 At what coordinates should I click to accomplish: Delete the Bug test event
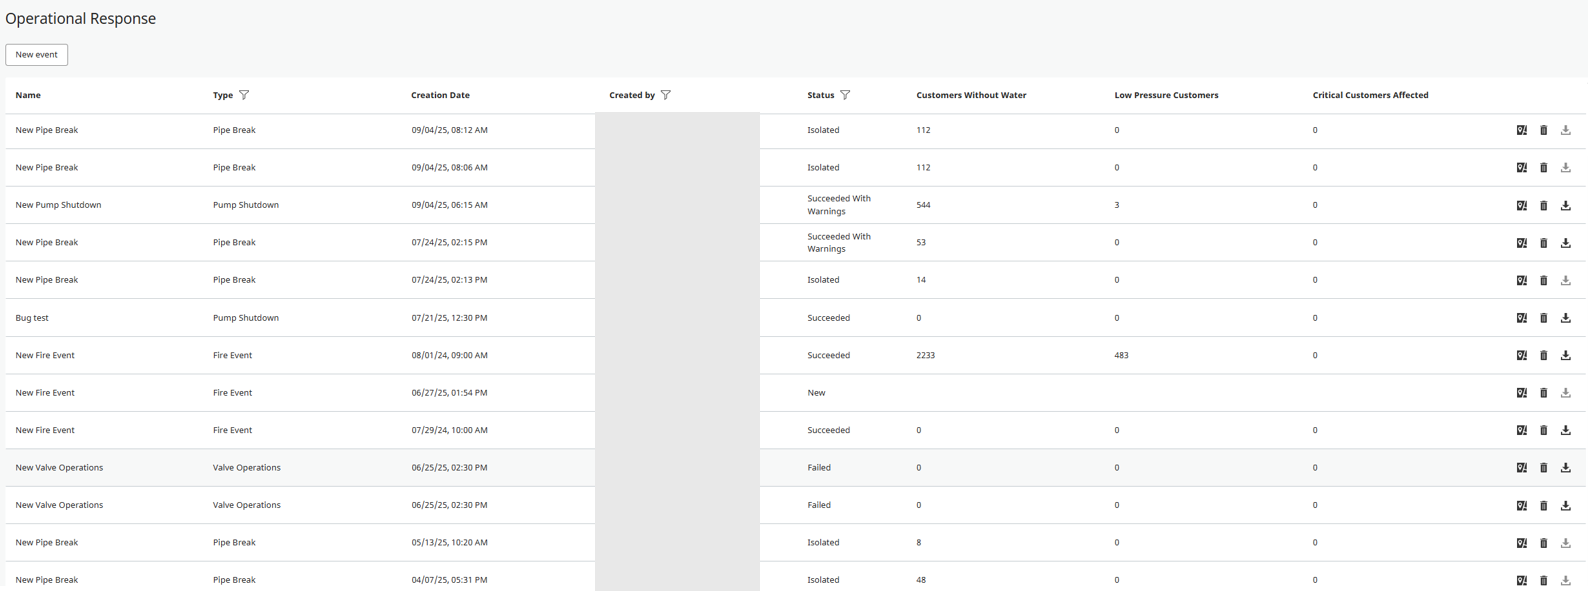[1543, 318]
